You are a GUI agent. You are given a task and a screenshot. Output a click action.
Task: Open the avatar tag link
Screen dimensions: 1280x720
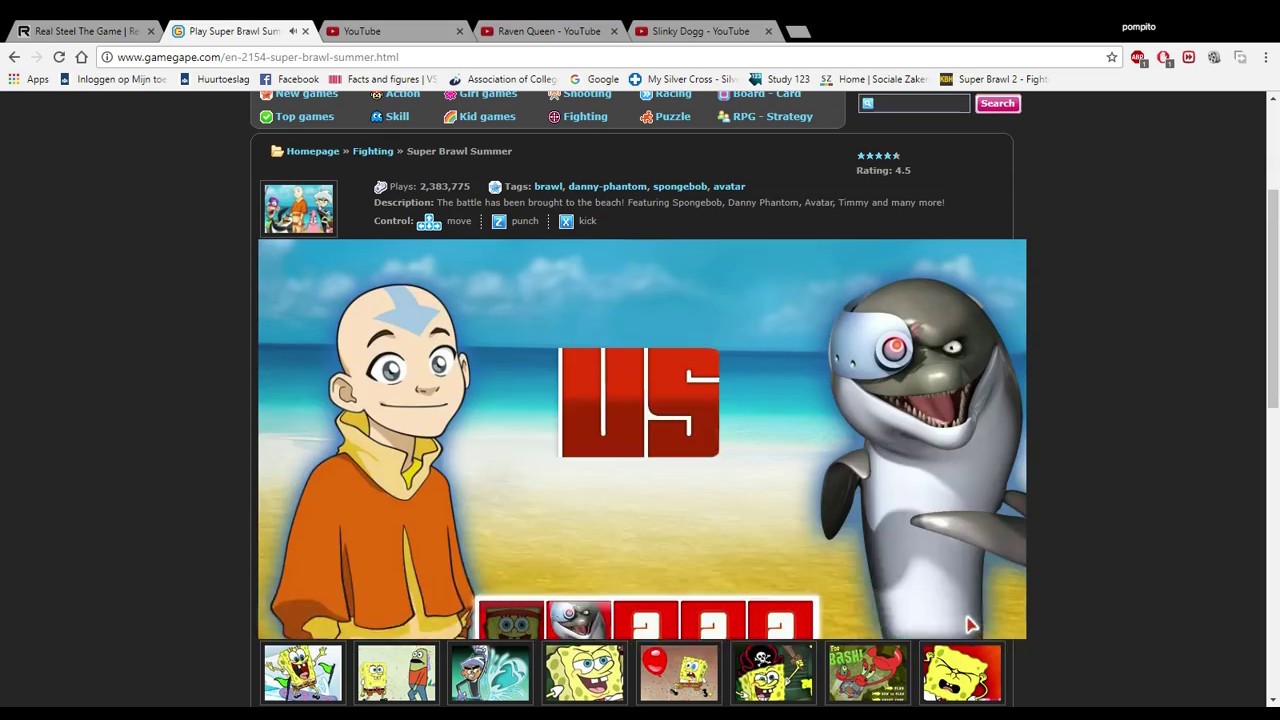(x=729, y=186)
